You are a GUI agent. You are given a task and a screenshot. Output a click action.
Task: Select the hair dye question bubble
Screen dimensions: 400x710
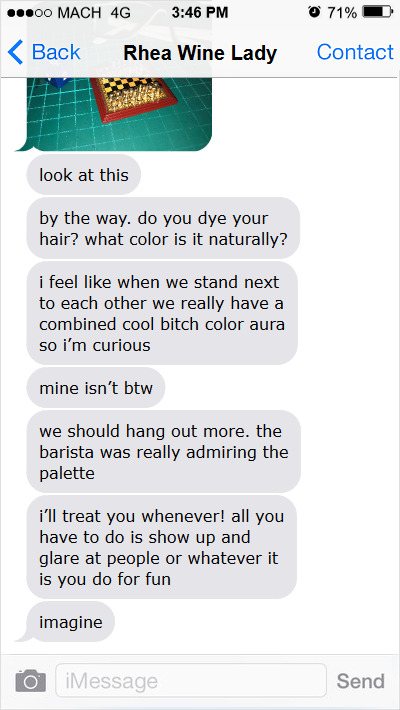(x=163, y=228)
